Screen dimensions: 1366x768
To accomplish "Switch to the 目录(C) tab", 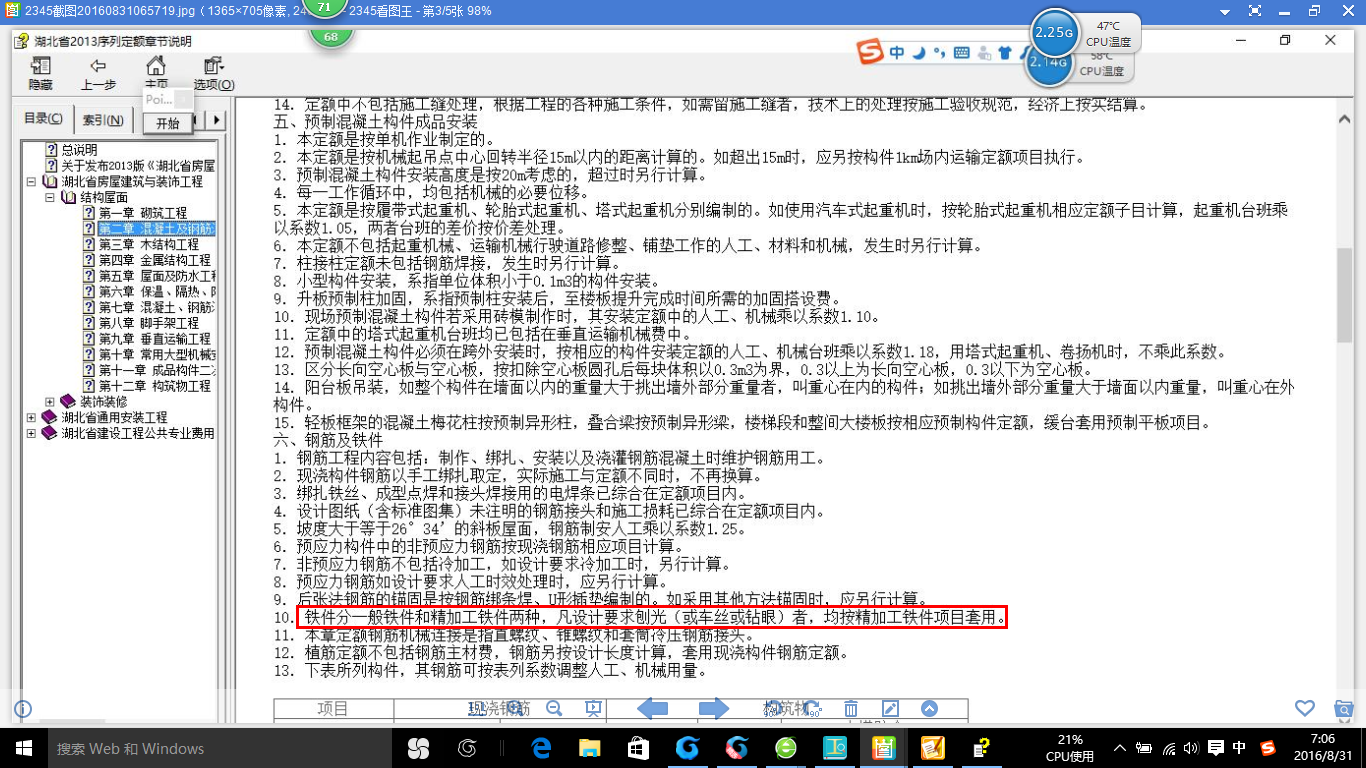I will click(x=43, y=119).
